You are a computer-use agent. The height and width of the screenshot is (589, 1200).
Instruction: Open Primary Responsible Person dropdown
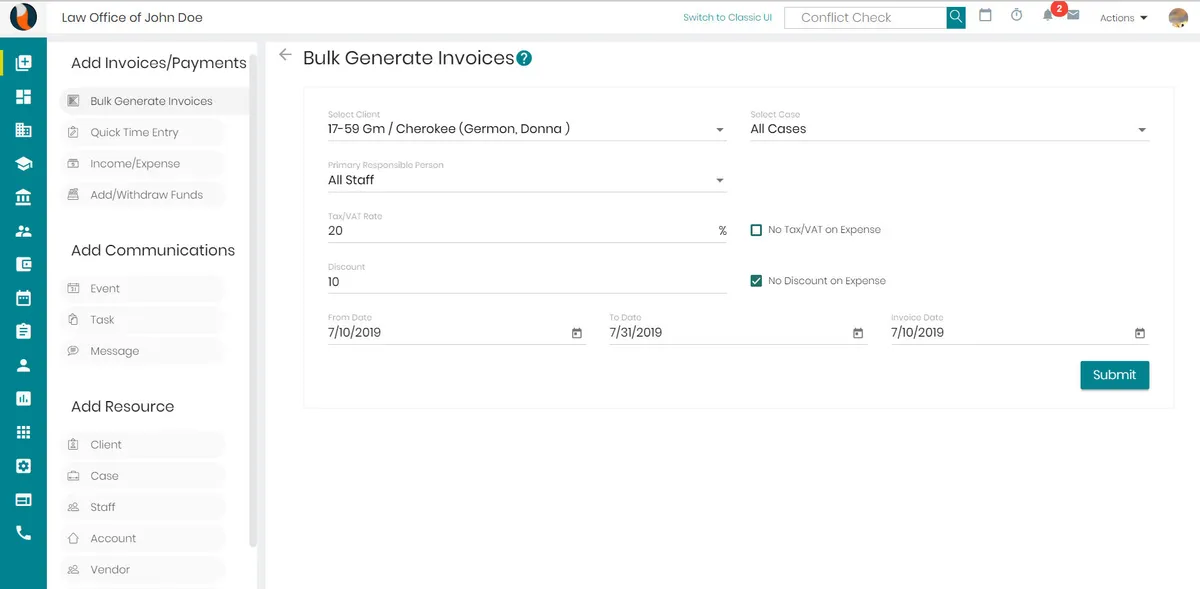pos(720,181)
